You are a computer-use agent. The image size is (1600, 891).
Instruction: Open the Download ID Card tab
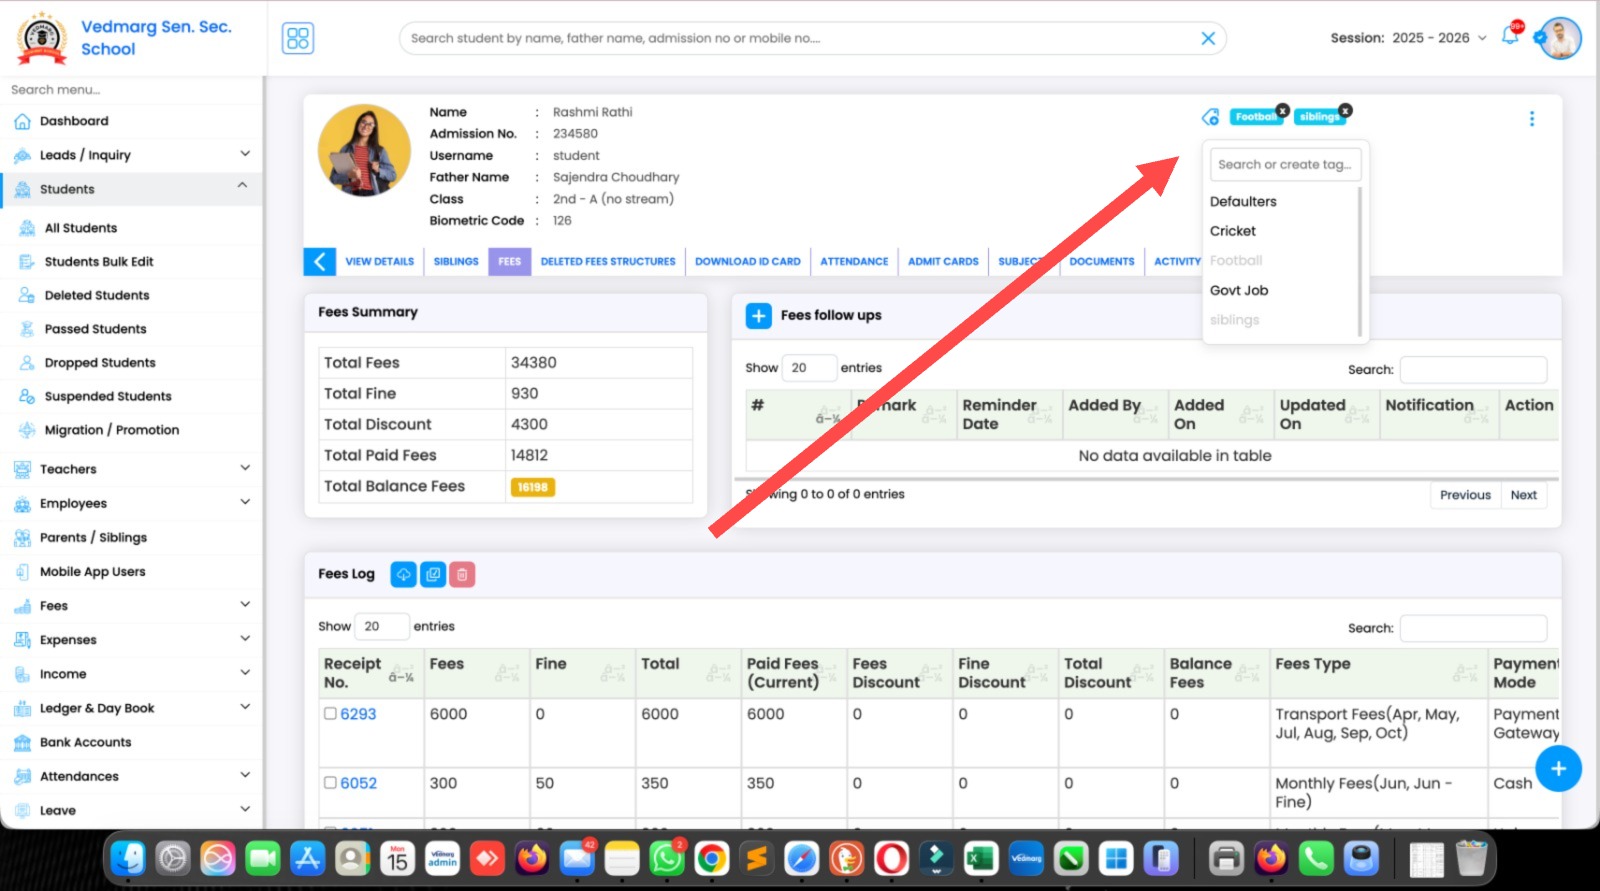(x=747, y=262)
